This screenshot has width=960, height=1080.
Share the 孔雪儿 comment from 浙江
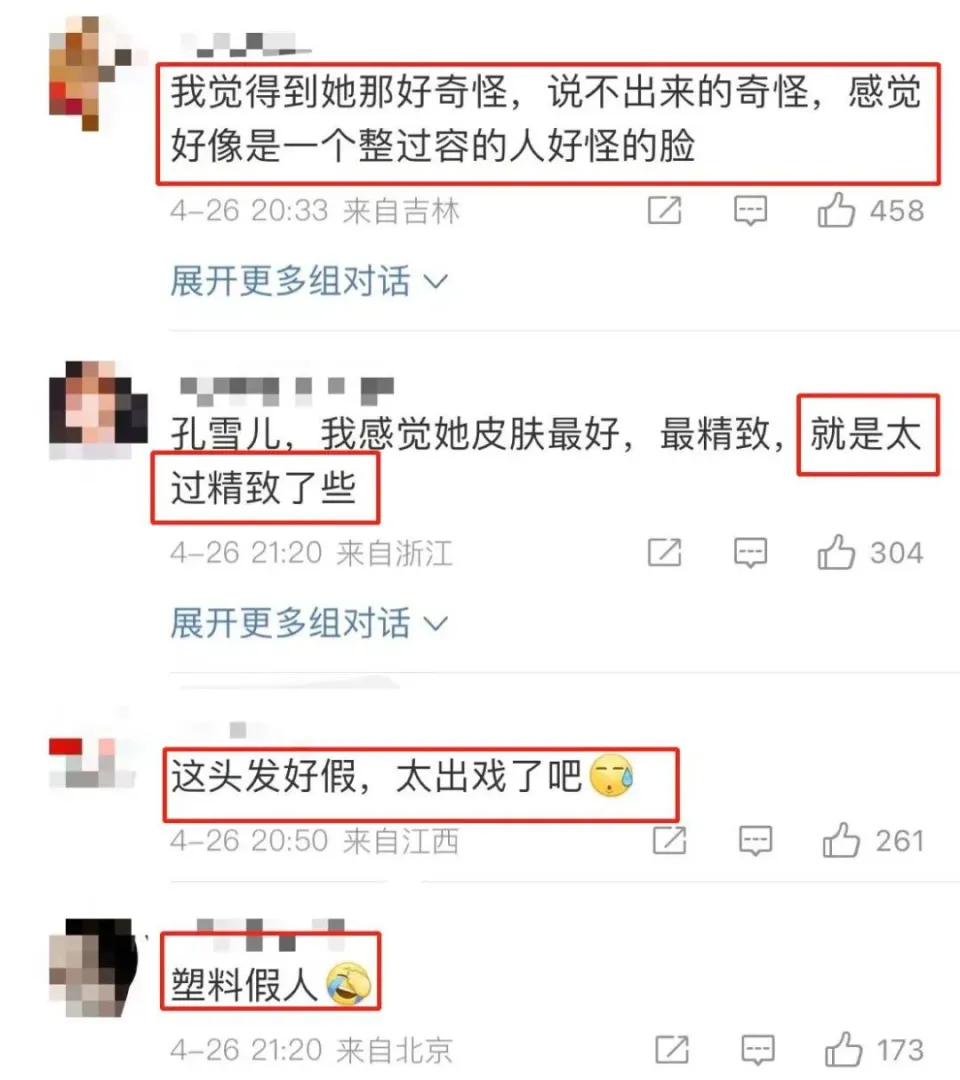click(665, 552)
